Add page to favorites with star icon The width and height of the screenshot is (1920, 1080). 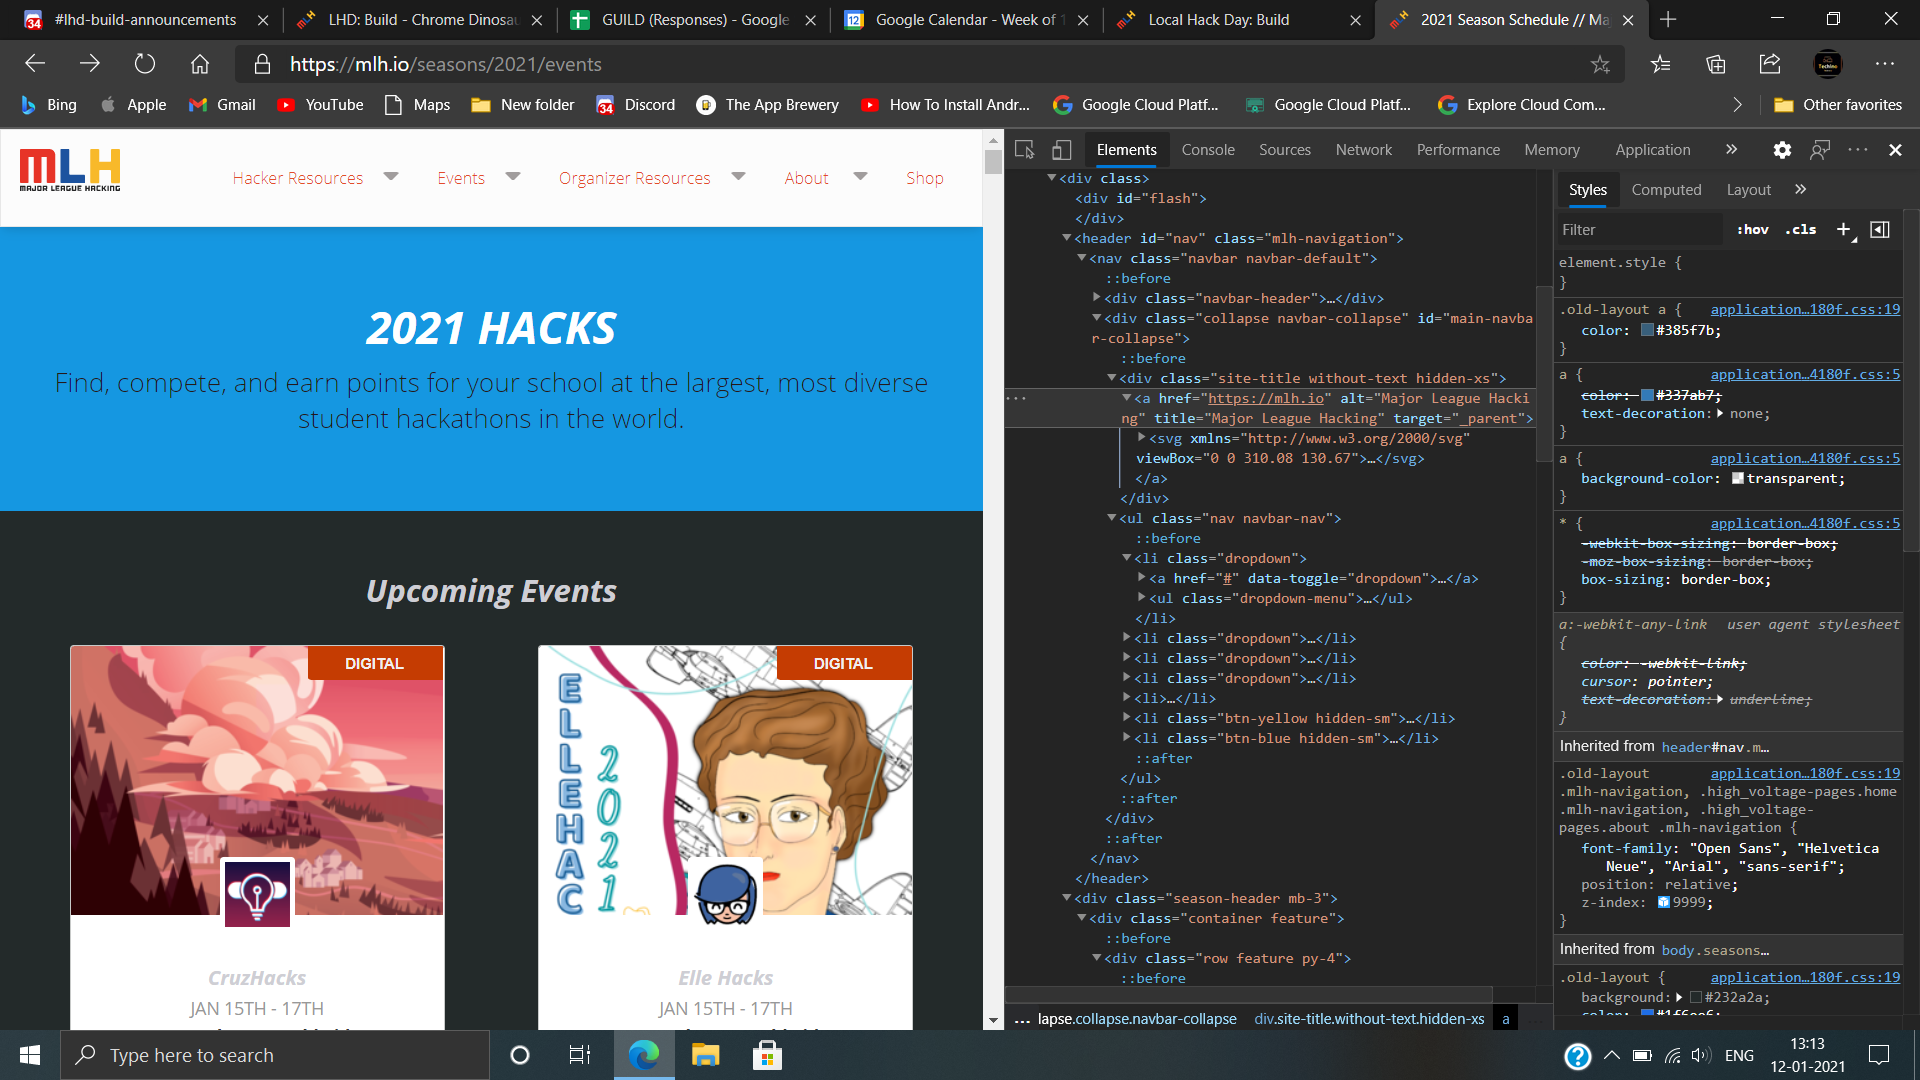click(x=1601, y=64)
